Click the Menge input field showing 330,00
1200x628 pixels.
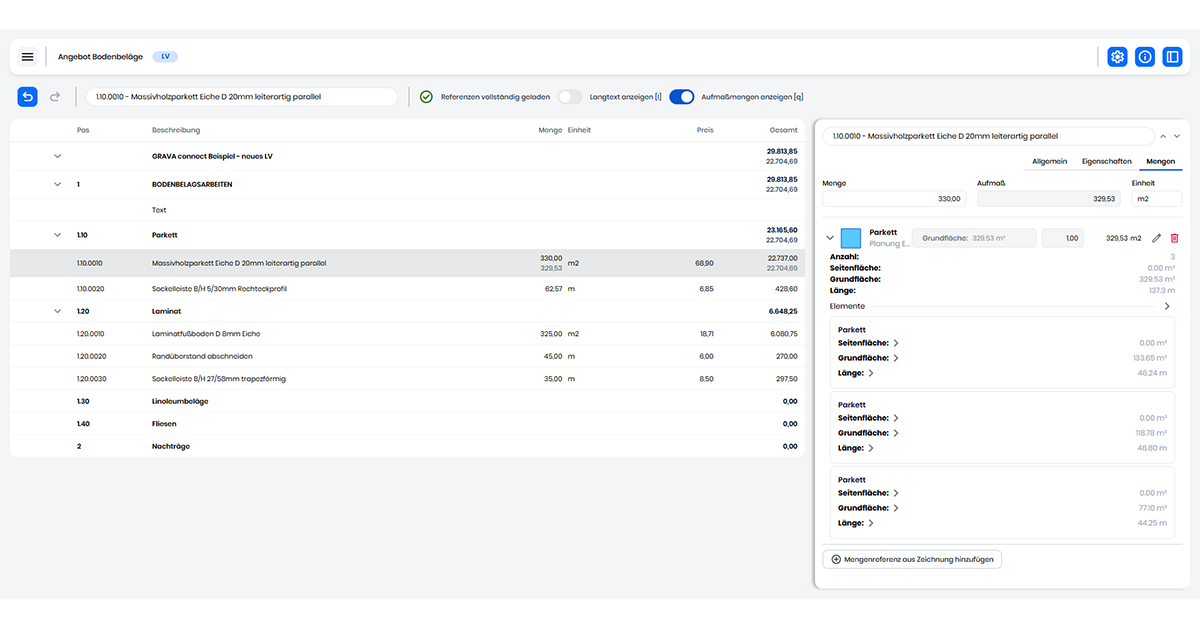click(893, 199)
